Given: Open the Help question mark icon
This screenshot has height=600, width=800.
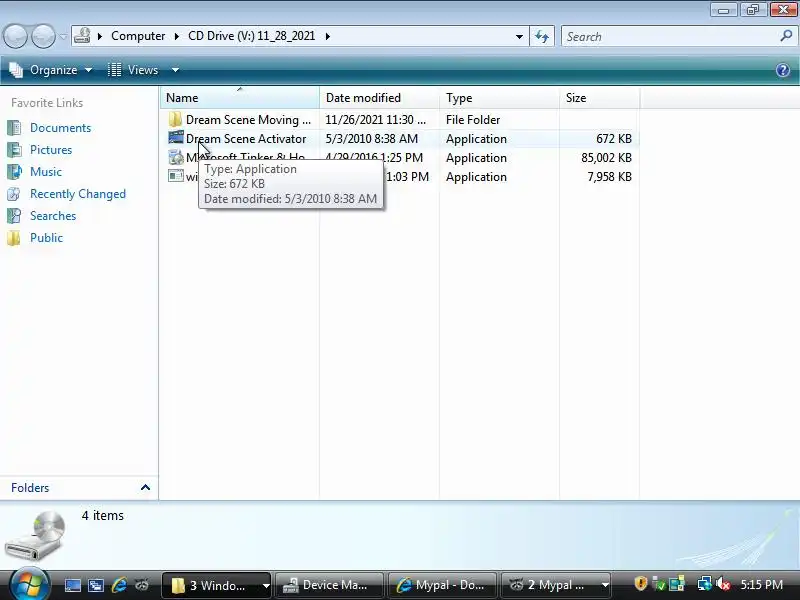Looking at the screenshot, I should [x=783, y=70].
